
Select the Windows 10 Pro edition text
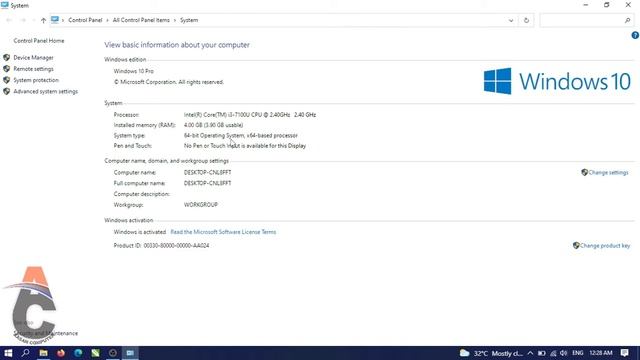[x=133, y=71]
